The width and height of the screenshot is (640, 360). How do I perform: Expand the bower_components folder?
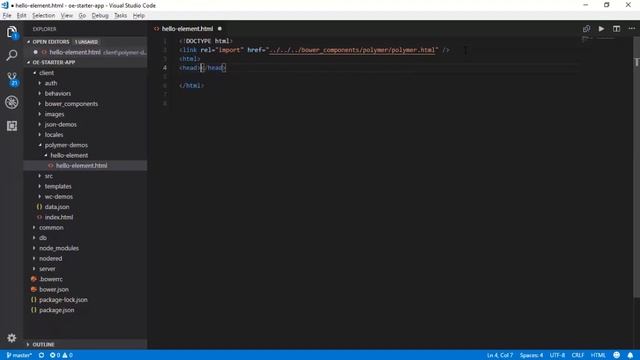click(40, 104)
